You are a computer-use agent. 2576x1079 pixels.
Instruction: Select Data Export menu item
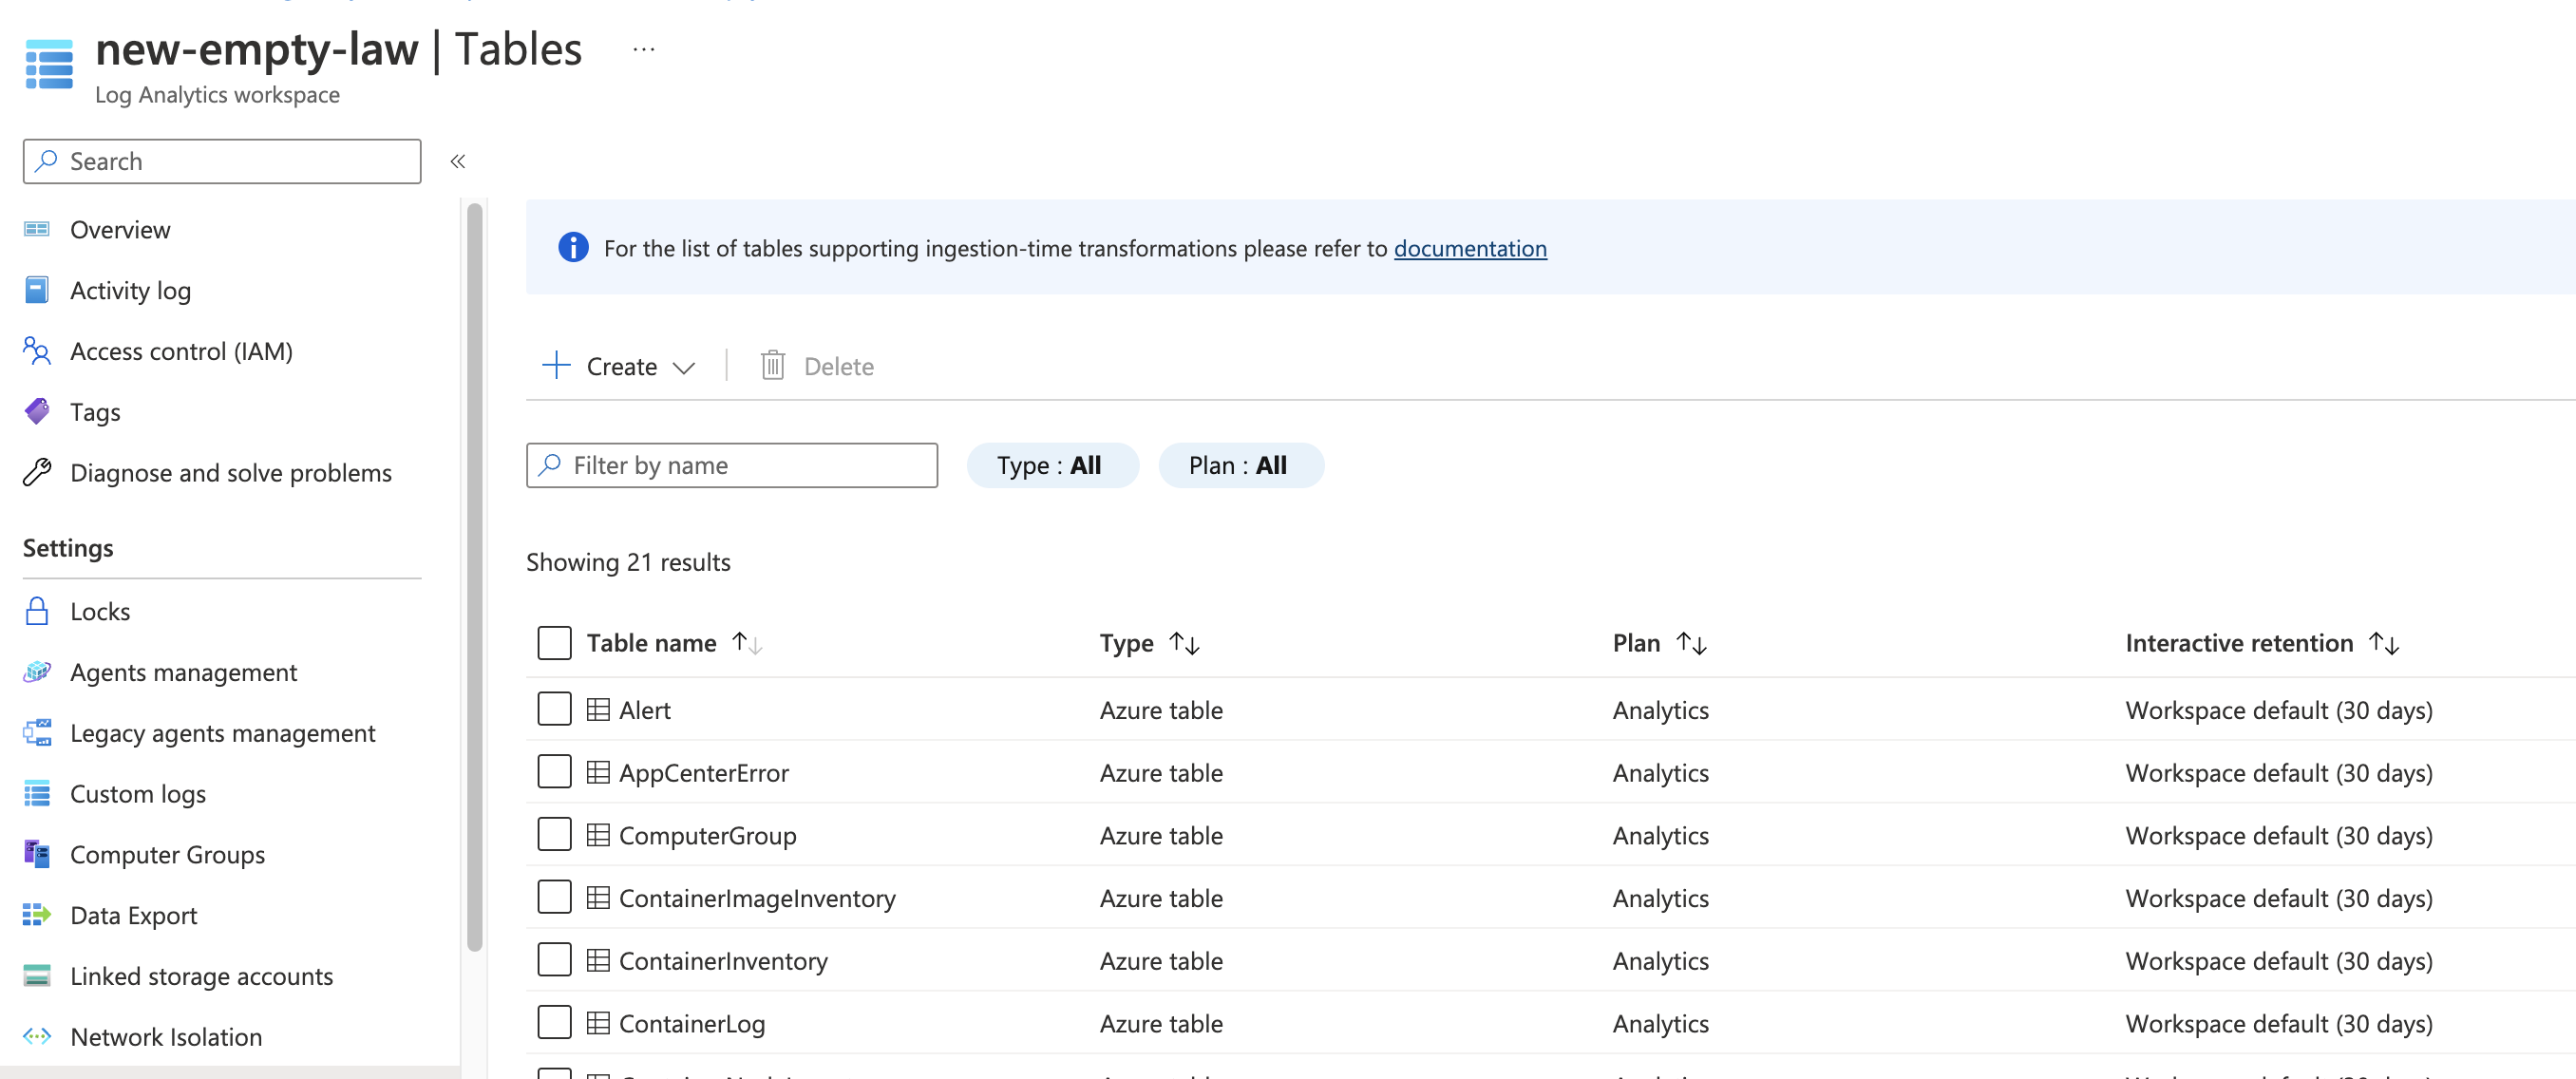133,916
